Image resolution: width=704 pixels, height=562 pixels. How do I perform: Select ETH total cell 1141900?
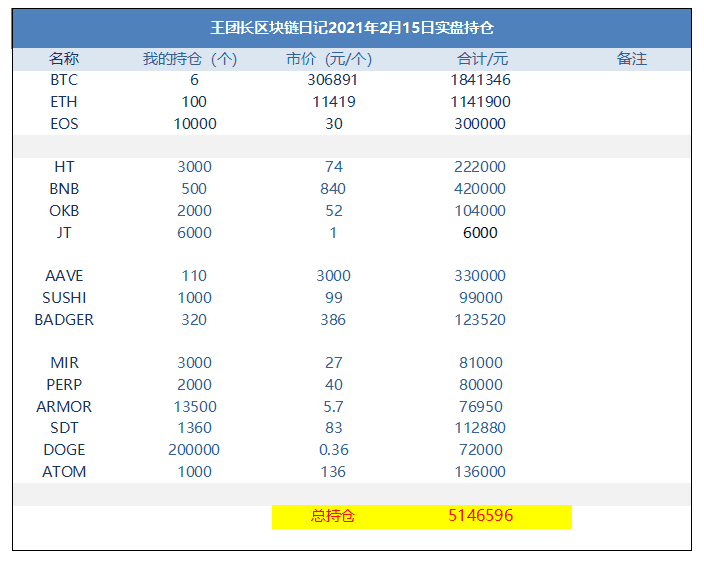(x=480, y=102)
